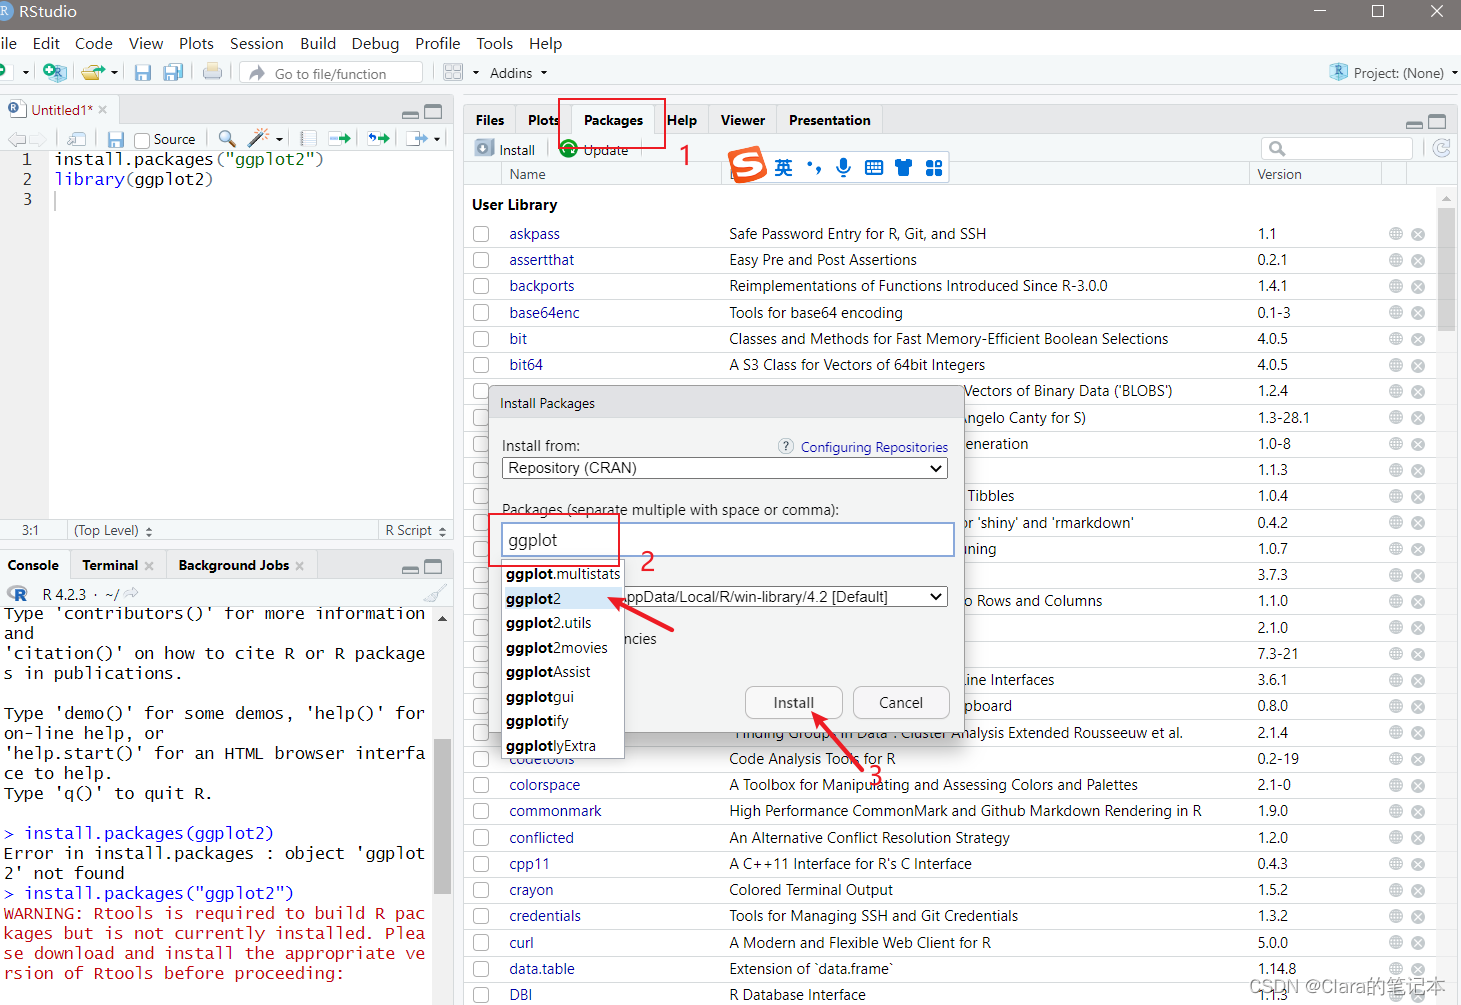Show Untitled1 in a new window
Image resolution: width=1461 pixels, height=1005 pixels.
76,139
